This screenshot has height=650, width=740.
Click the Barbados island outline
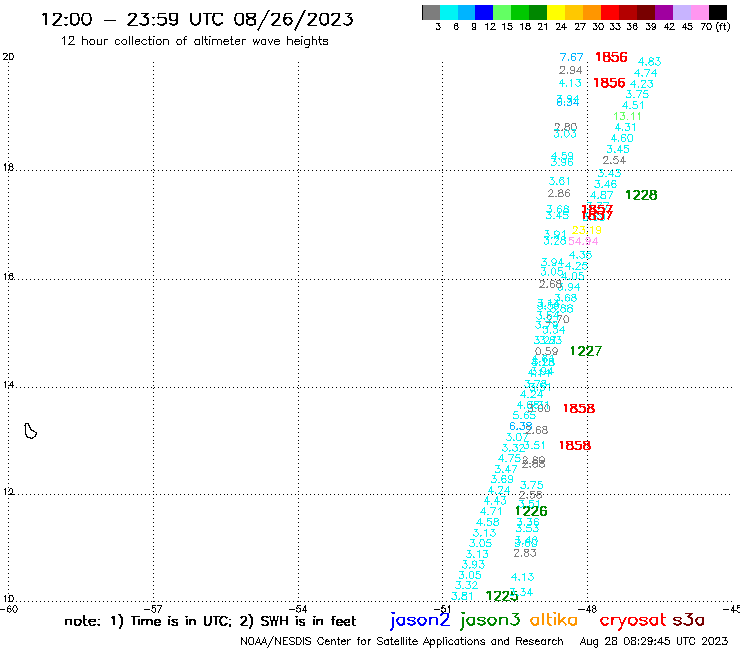(x=30, y=431)
